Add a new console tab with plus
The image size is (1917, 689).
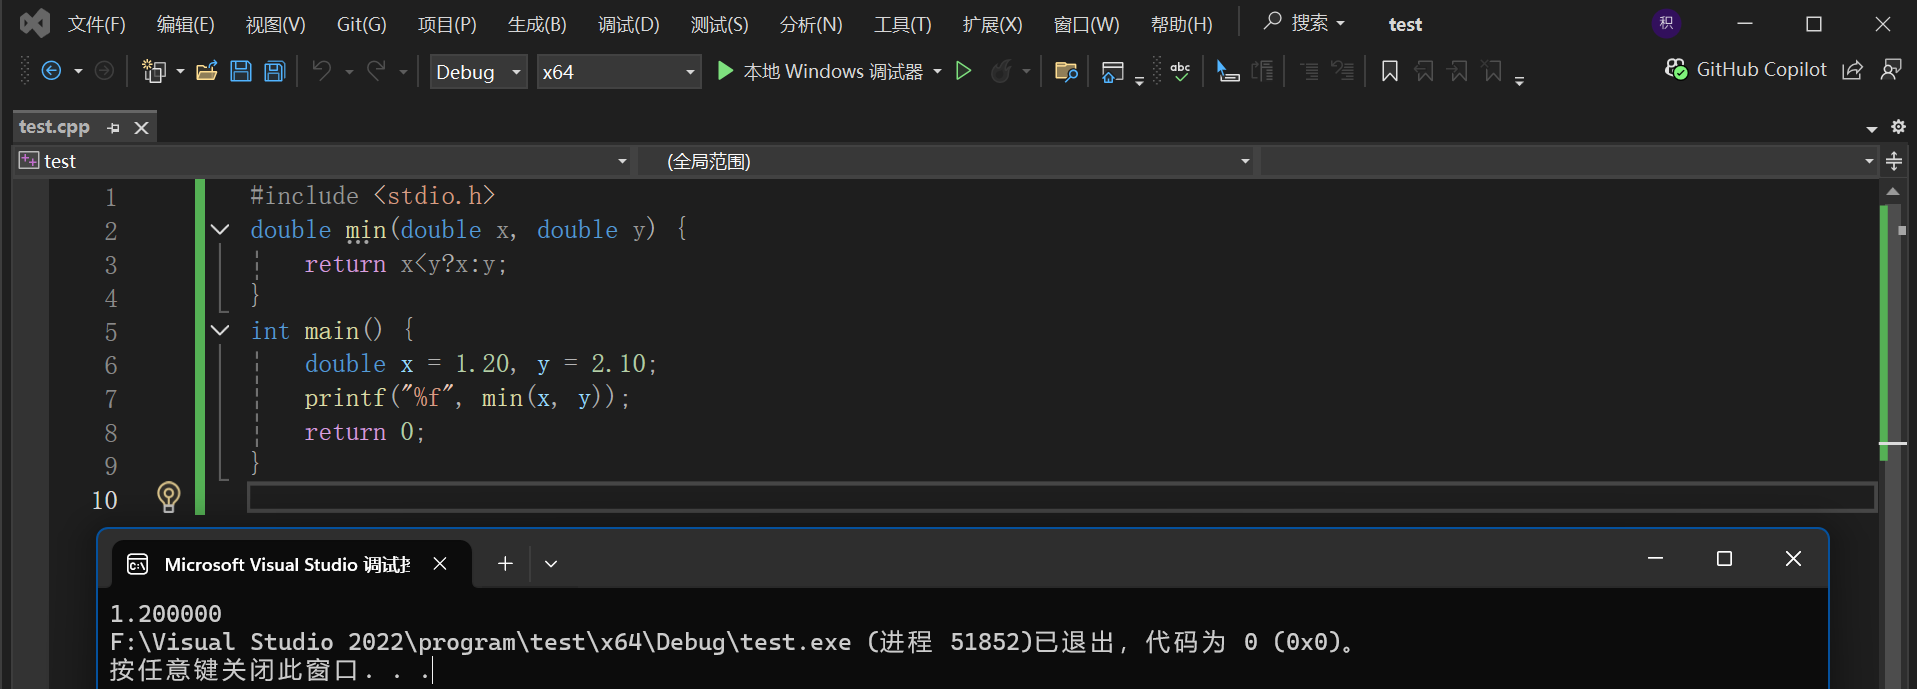pyautogui.click(x=505, y=564)
